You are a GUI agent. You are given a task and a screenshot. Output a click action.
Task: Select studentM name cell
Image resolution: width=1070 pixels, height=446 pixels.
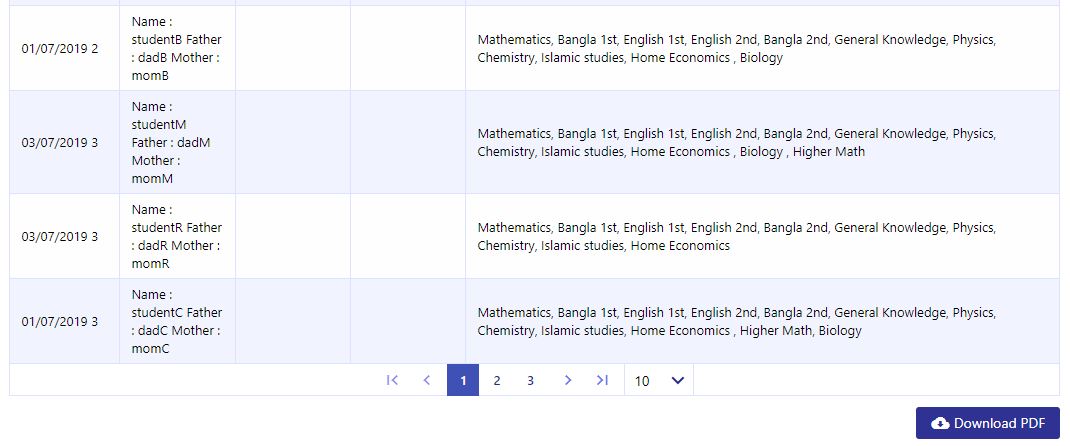tap(177, 143)
